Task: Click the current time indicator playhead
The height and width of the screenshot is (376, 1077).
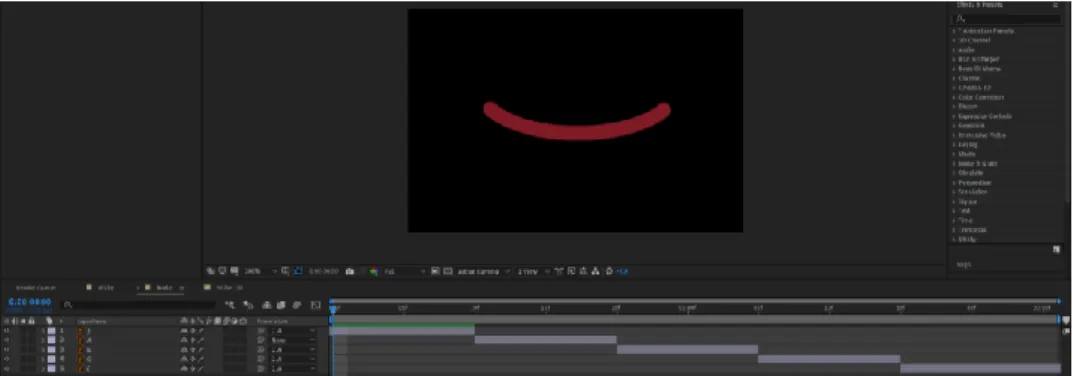Action: pyautogui.click(x=333, y=310)
